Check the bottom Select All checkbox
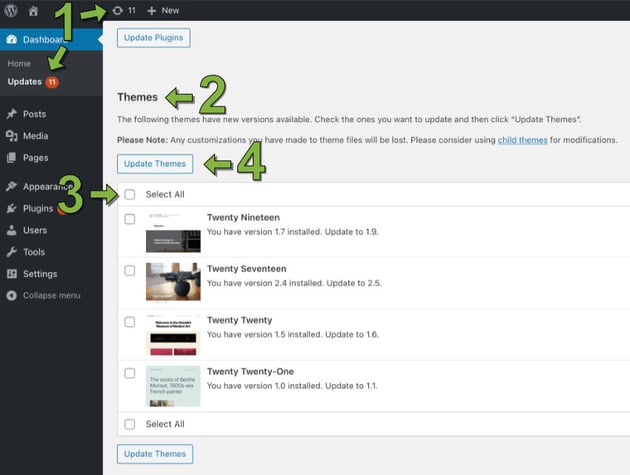The width and height of the screenshot is (630, 475). [130, 424]
